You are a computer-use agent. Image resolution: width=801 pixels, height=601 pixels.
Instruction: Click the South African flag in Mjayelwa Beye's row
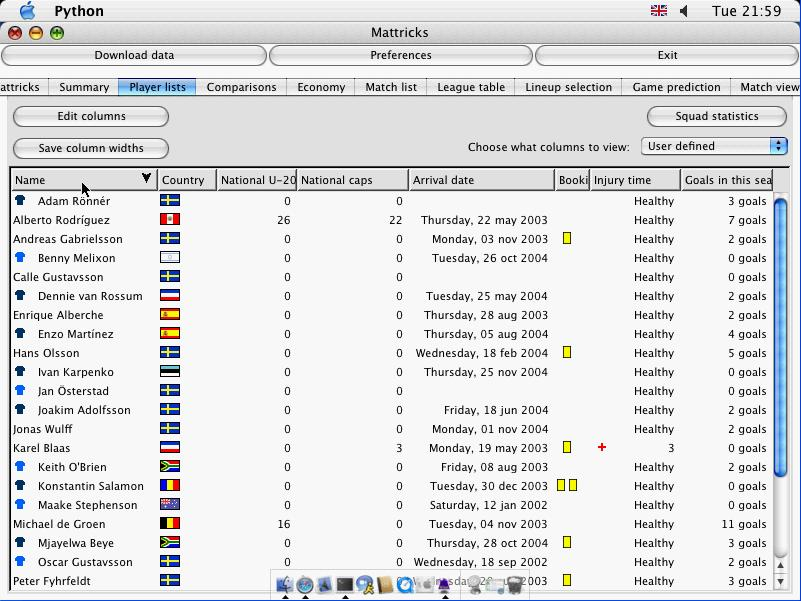tap(170, 542)
